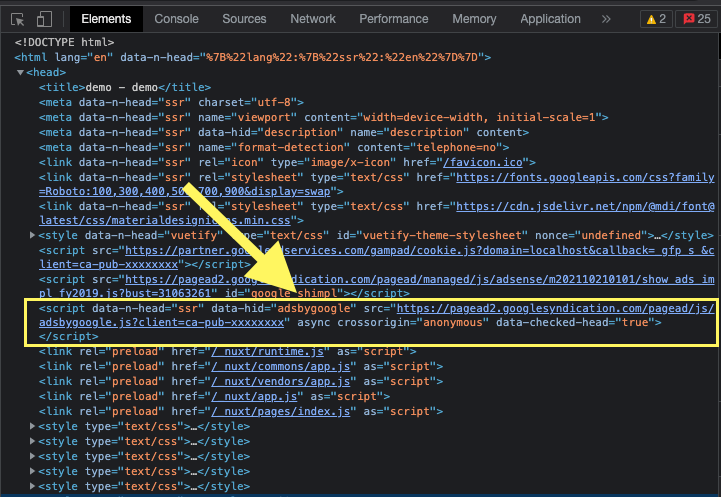721x497 pixels.
Task: Select the <!DOCTYPE html> line
Action: 64,42
